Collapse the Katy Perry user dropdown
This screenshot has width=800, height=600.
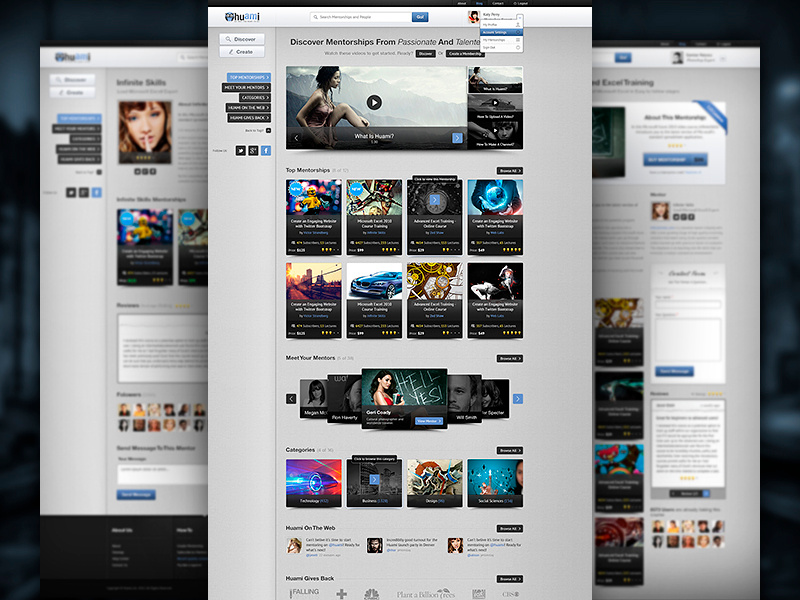coord(518,18)
